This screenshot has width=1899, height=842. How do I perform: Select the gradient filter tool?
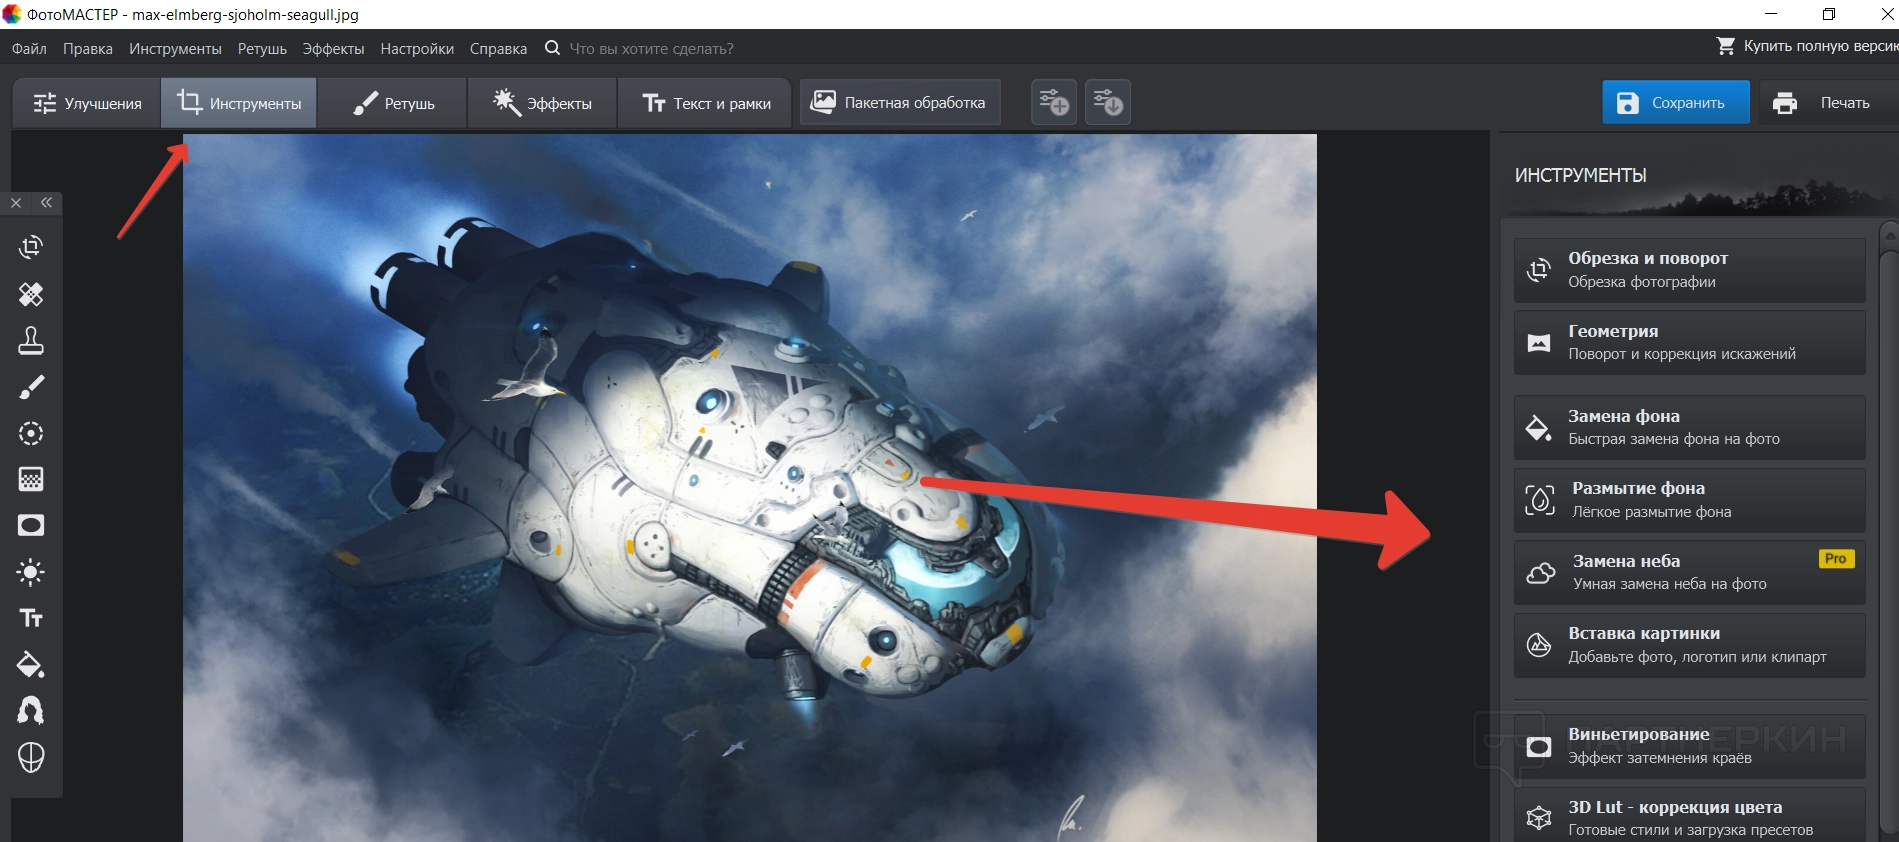click(31, 480)
